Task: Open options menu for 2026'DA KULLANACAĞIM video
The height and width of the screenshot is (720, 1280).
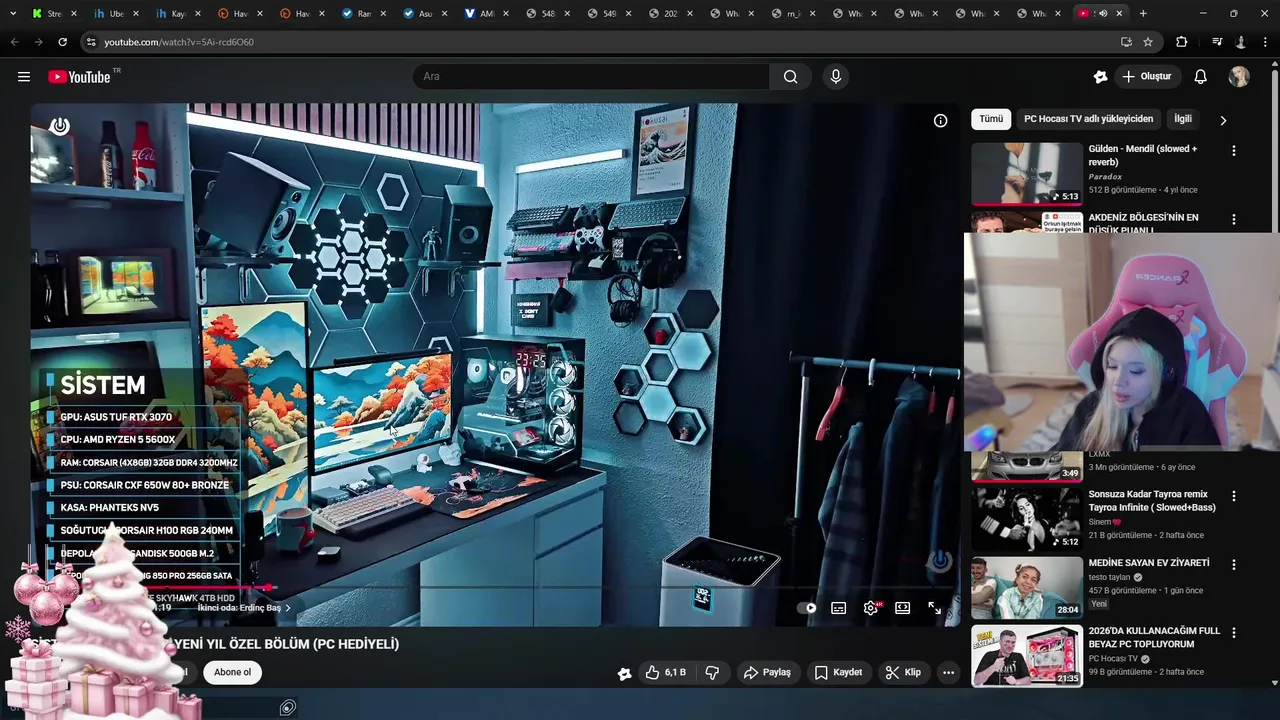Action: 1233,633
